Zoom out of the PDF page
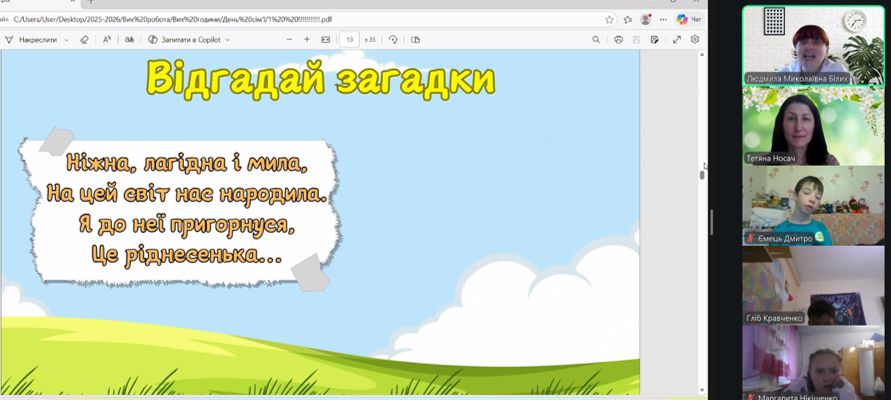Screen dimensions: 891x400 (x=289, y=40)
